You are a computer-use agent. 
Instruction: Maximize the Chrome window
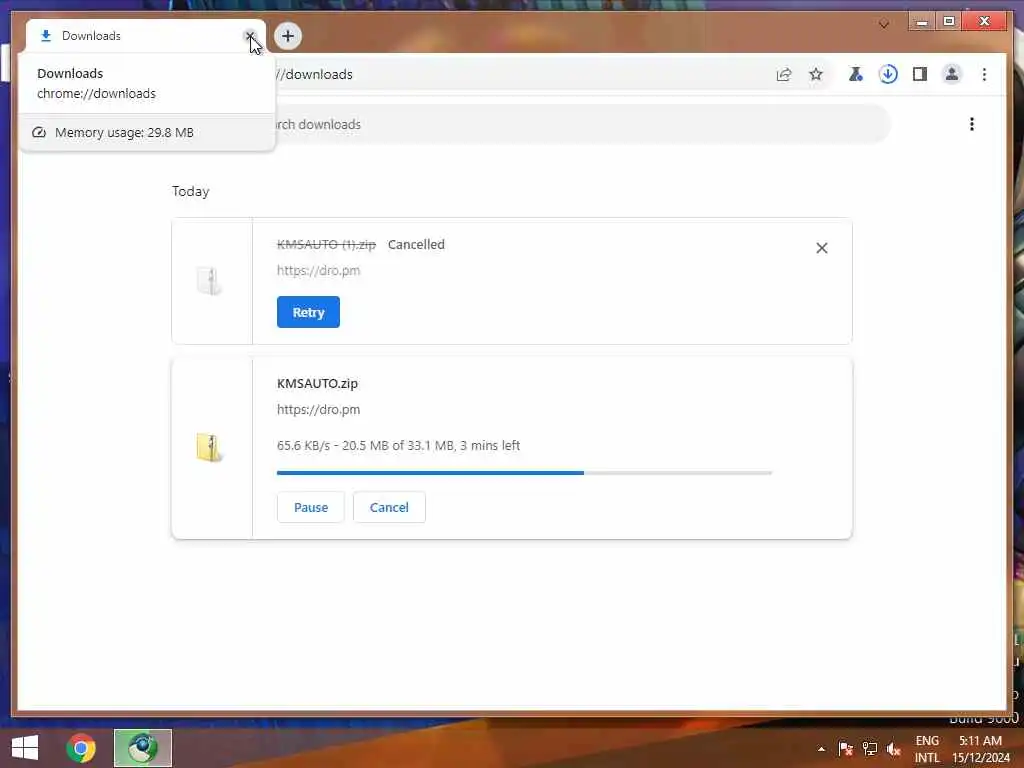pyautogui.click(x=949, y=22)
